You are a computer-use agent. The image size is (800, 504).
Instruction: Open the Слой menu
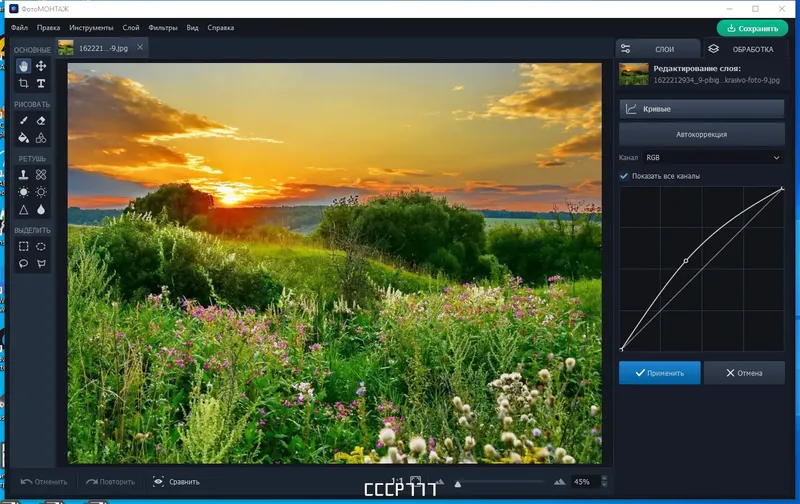131,28
